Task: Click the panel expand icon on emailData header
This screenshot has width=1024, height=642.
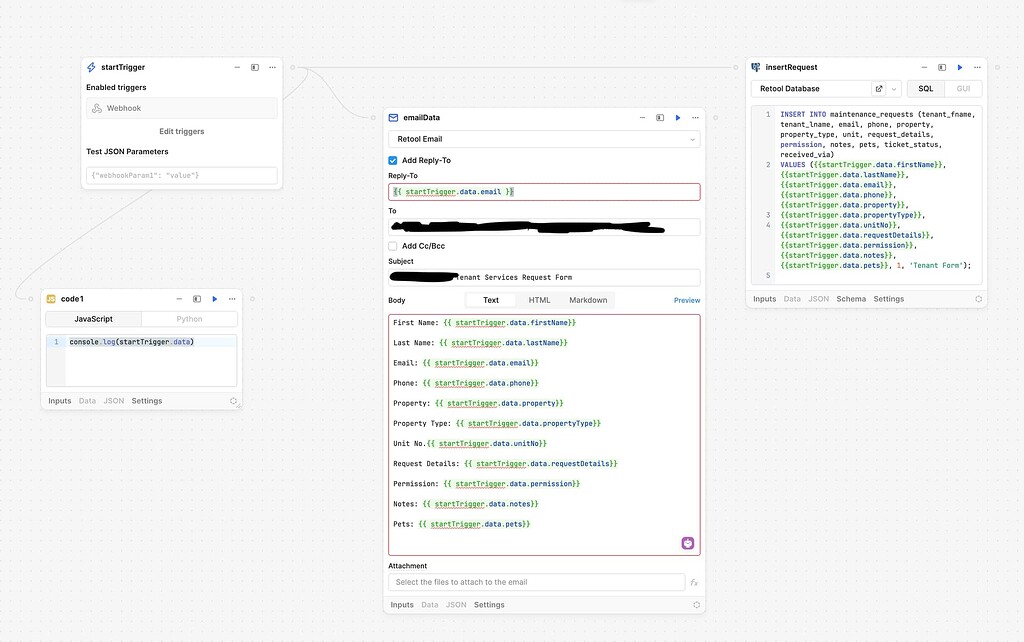Action: point(659,117)
